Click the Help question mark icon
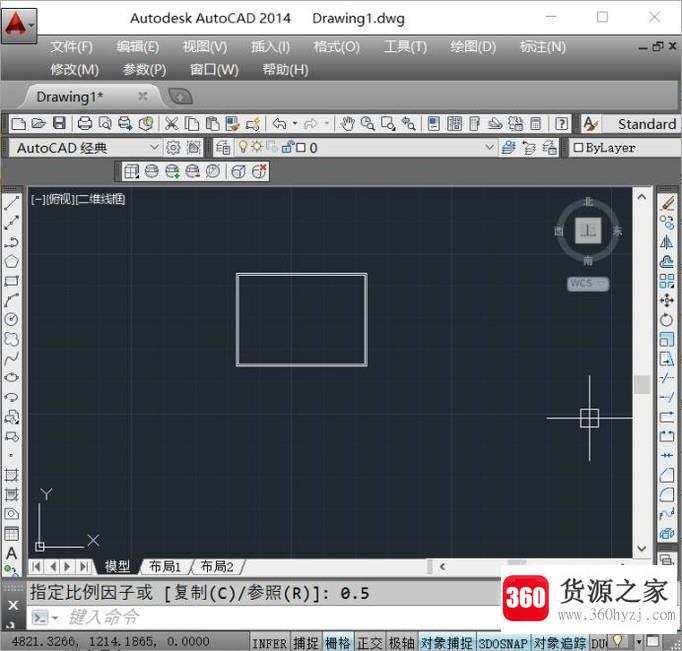Screen dimensions: 682x651 (x=562, y=124)
